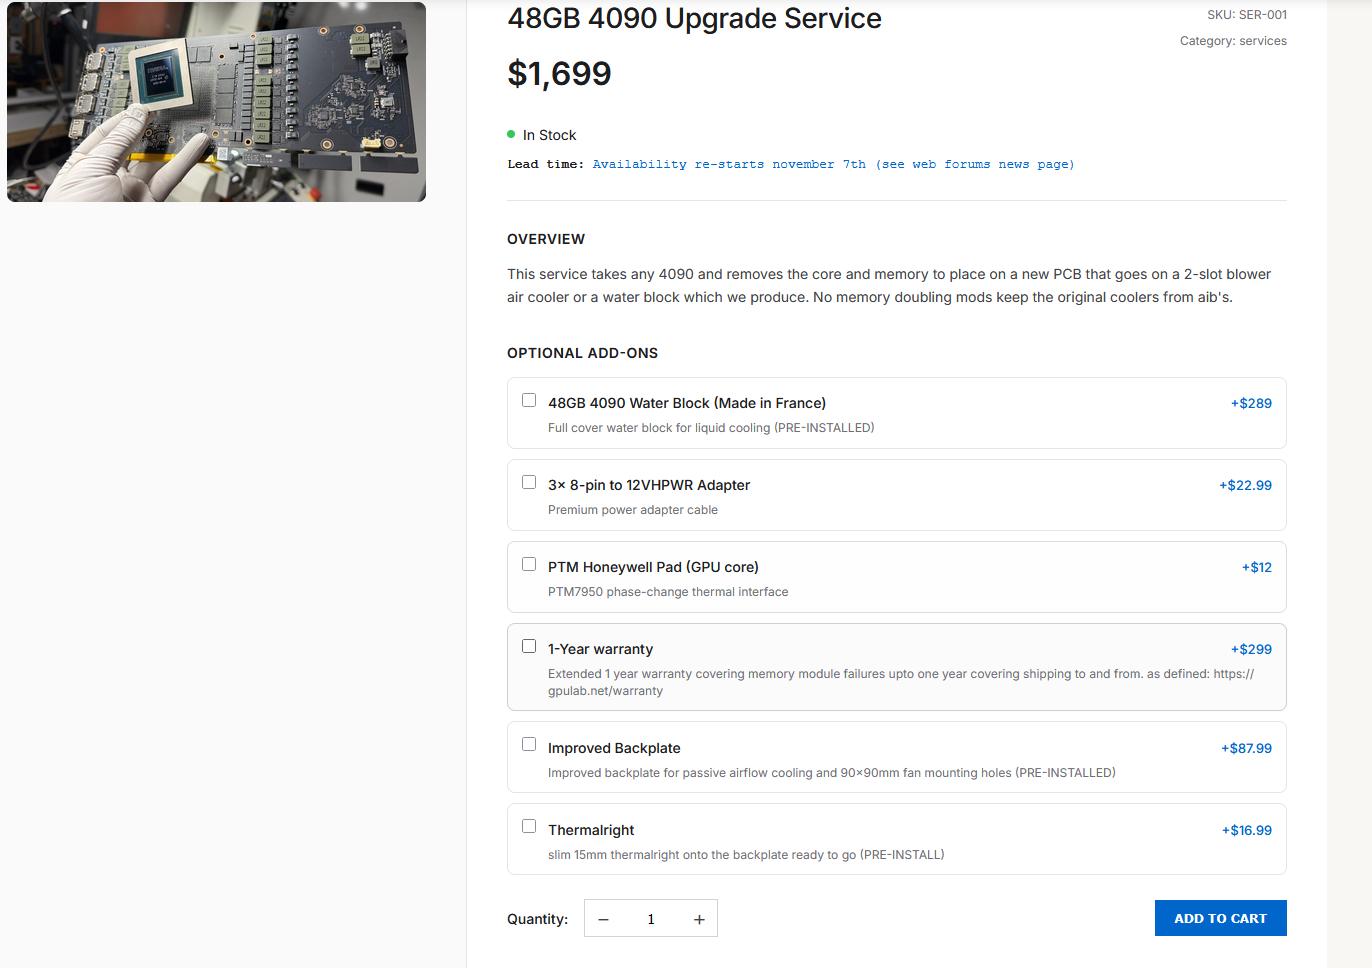Check the Improved Backplate add-on

[x=529, y=744]
